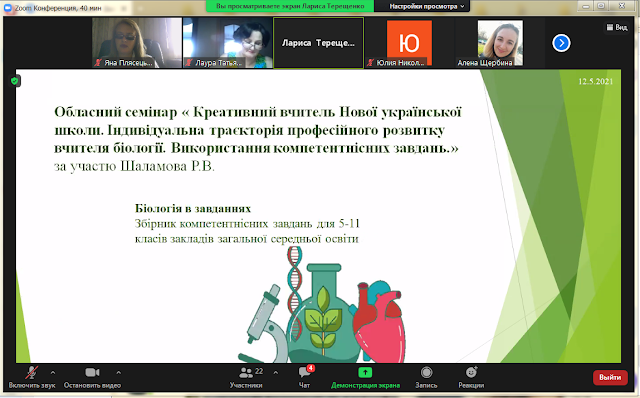Open the Участники participants panel
The image size is (640, 398).
(x=246, y=377)
